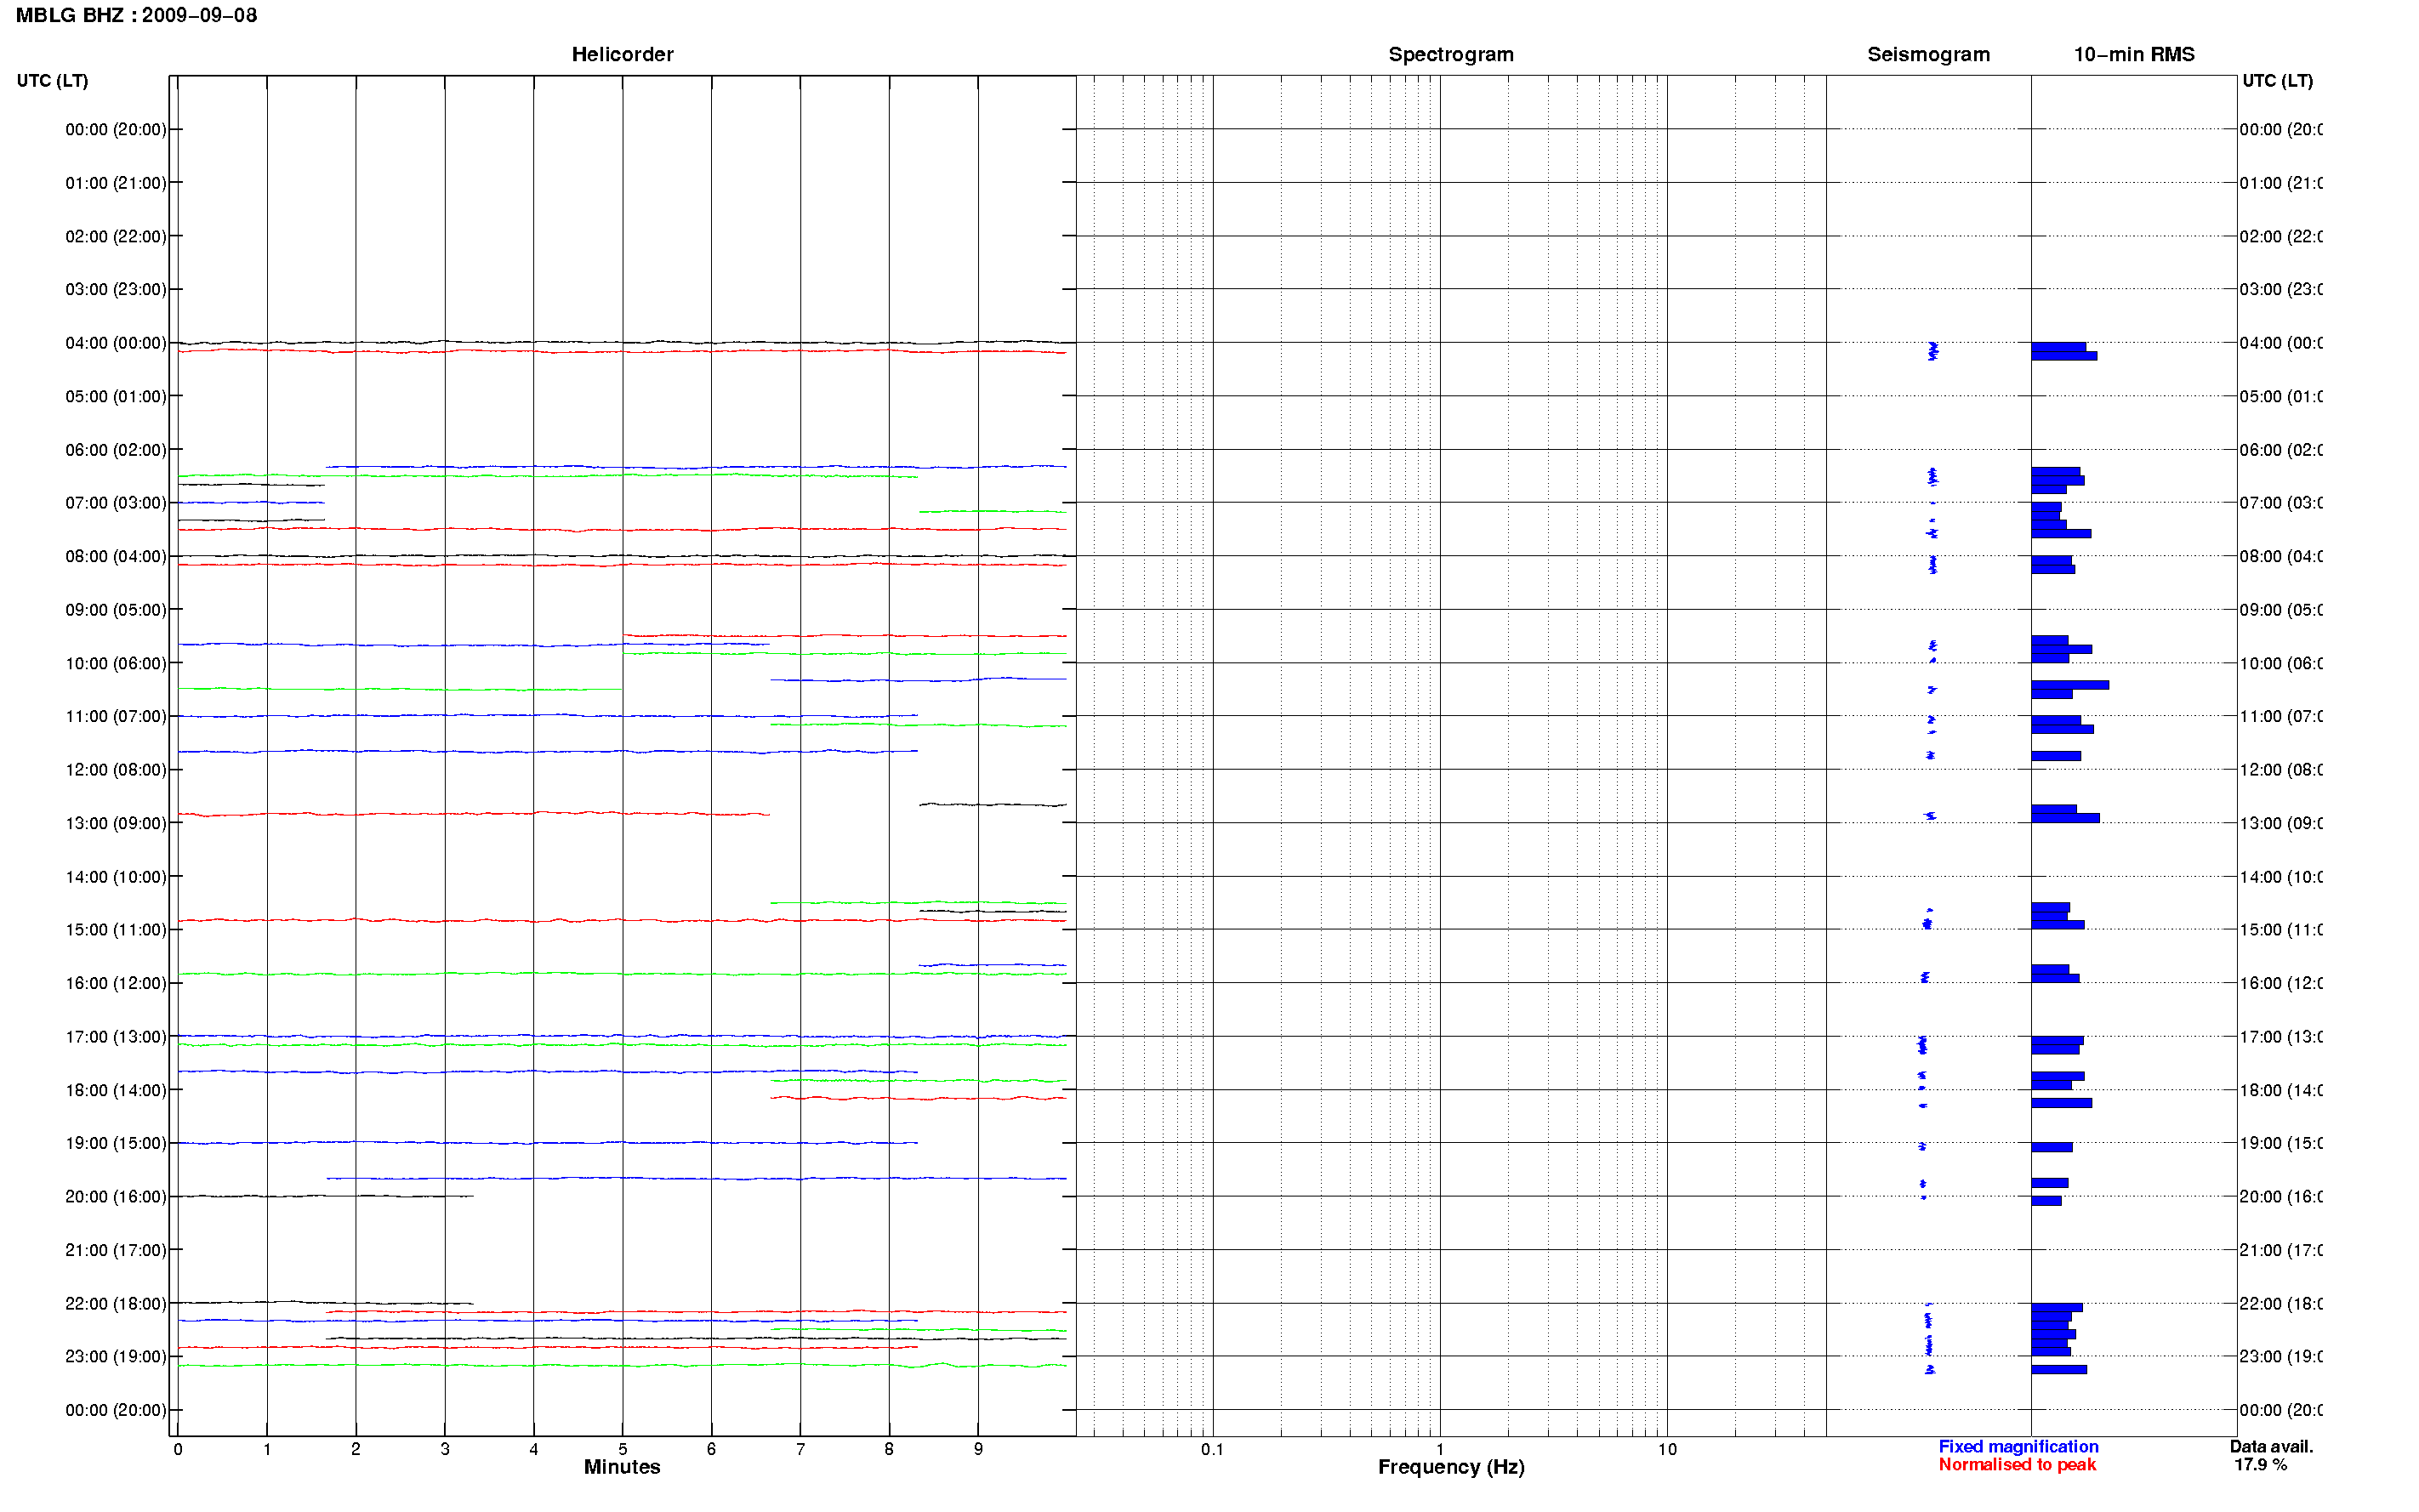Click the red trace near 13:00 row
The width and height of the screenshot is (2419, 1512).
pos(473,814)
